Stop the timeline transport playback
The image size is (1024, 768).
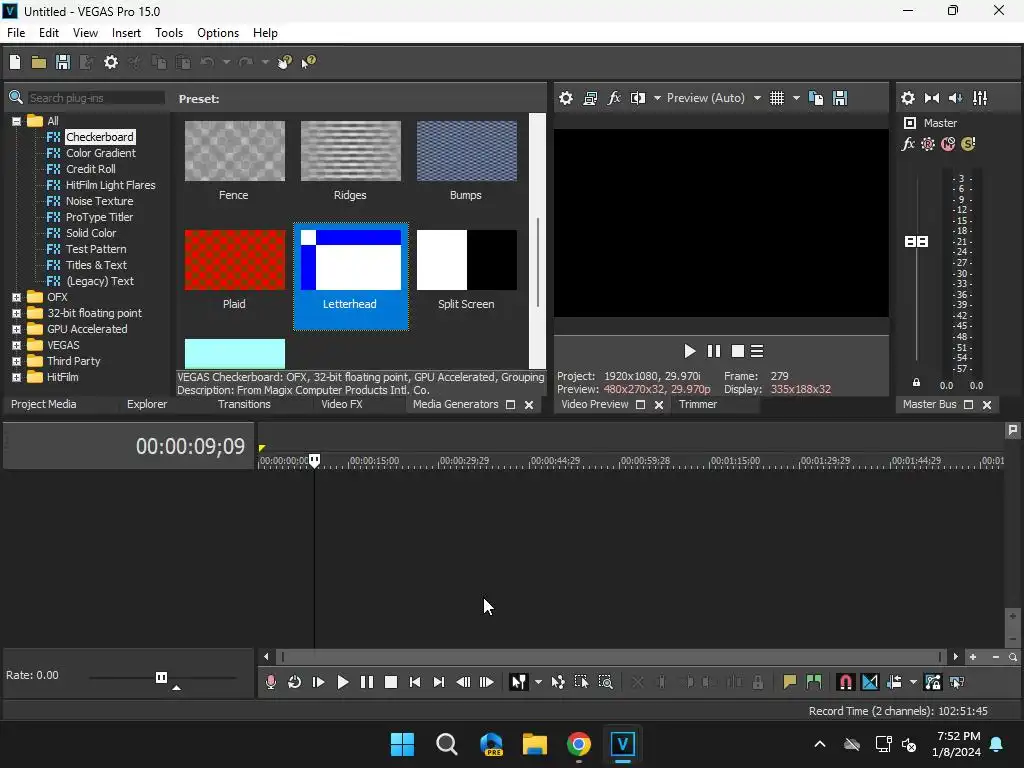pos(391,682)
